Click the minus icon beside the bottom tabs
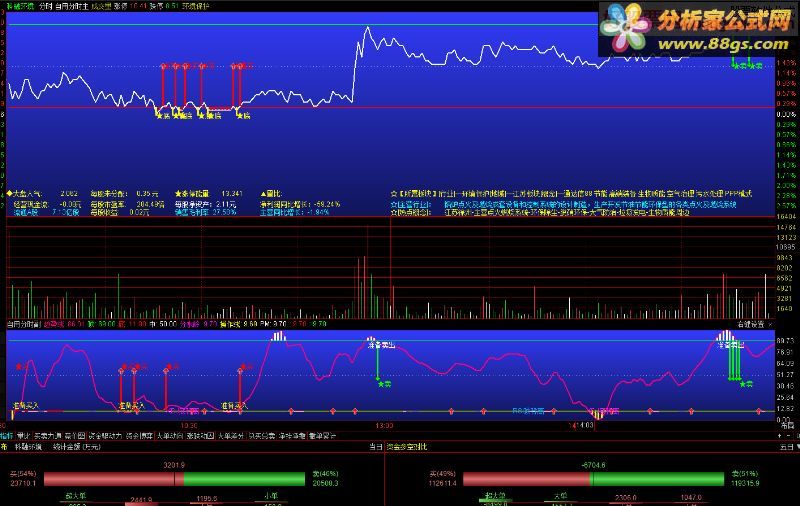 [x=788, y=436]
